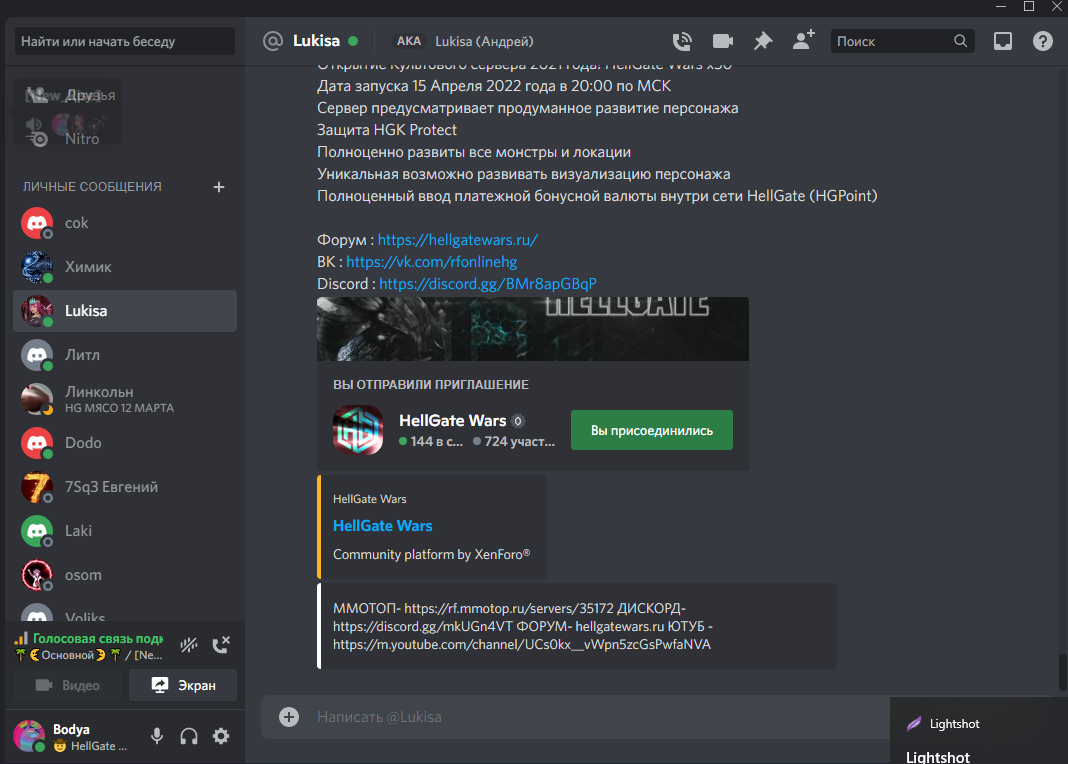Viewport: 1068px width, 764px height.
Task: Click the search magnifier icon
Action: [x=960, y=42]
